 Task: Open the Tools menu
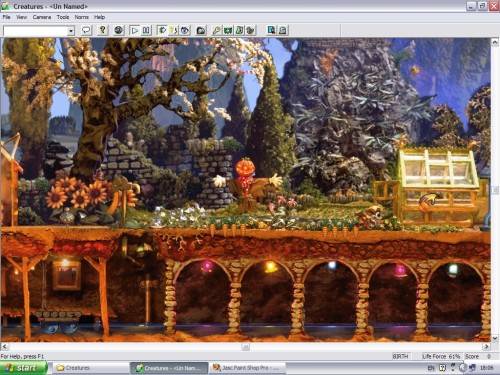(63, 17)
